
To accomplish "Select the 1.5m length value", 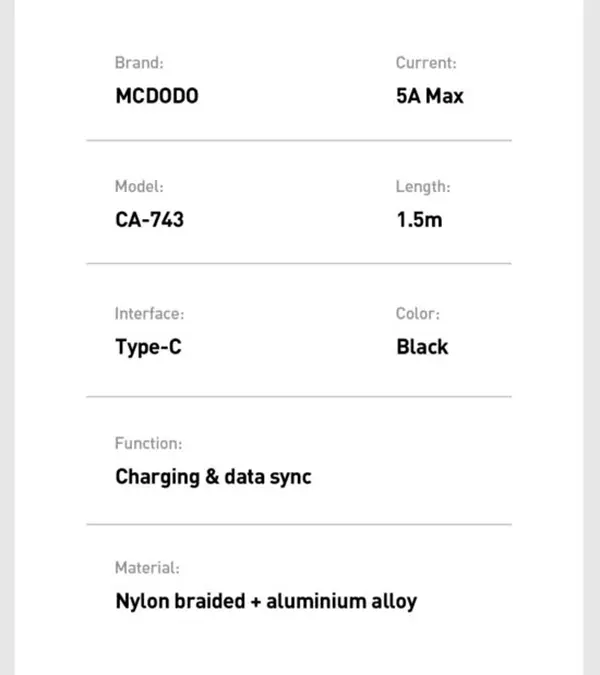I will [419, 220].
